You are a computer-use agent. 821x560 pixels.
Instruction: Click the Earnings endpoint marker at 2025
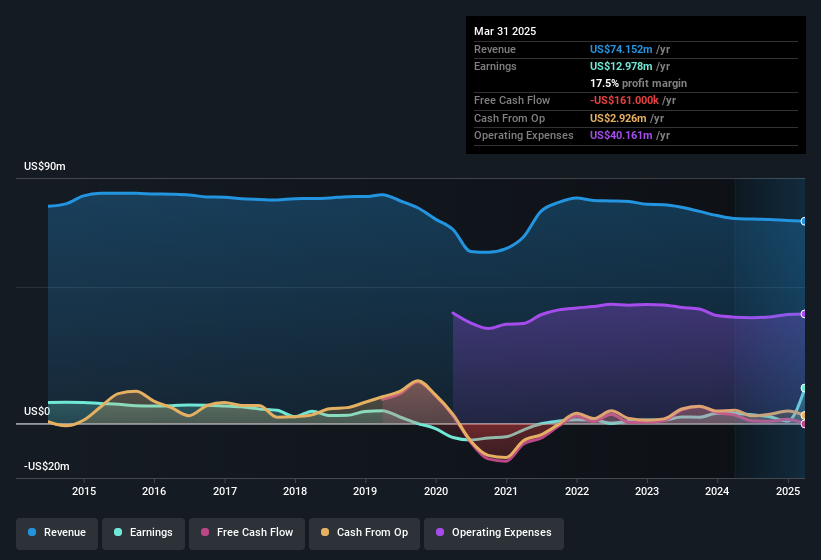coord(804,388)
